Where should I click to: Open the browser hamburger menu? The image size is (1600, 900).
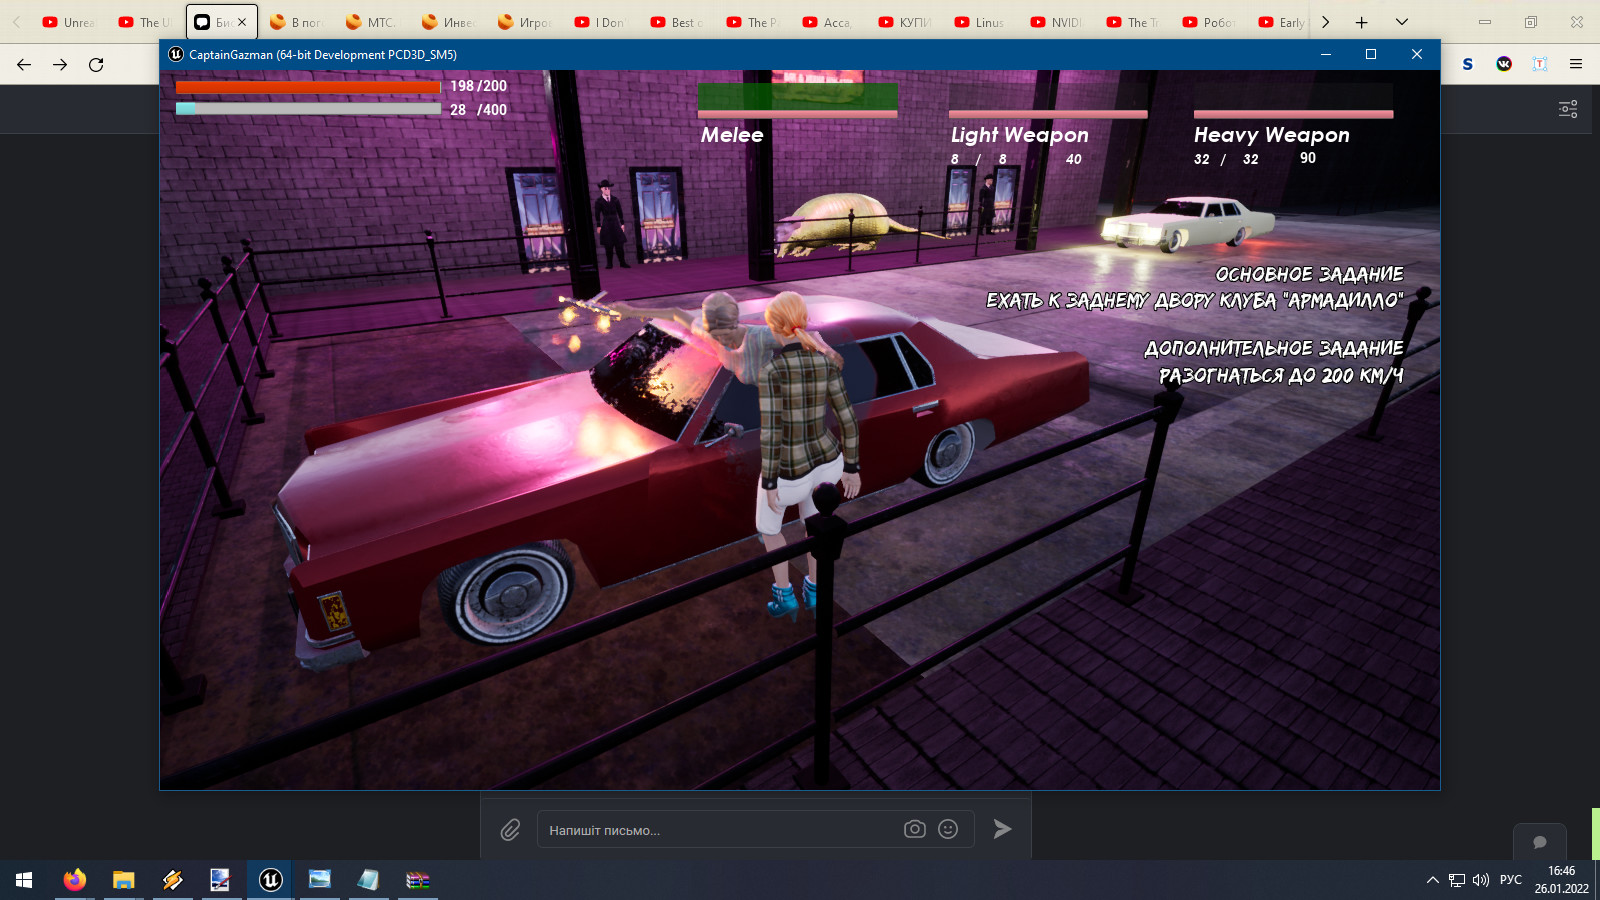click(1576, 64)
